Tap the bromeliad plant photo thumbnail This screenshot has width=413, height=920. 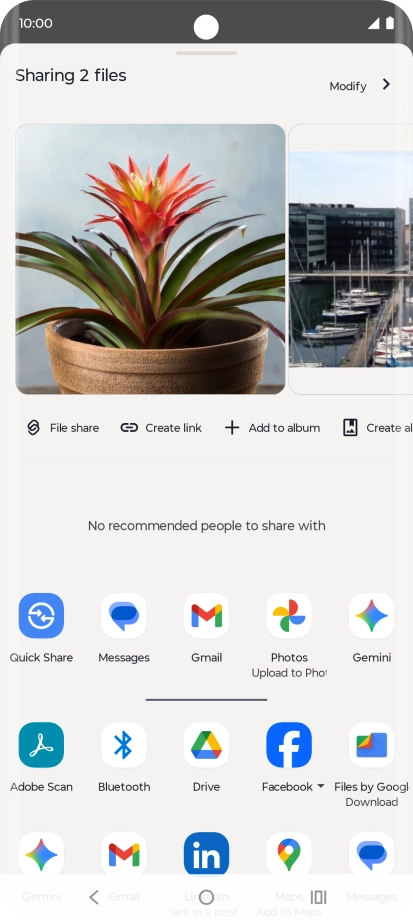tap(150, 259)
